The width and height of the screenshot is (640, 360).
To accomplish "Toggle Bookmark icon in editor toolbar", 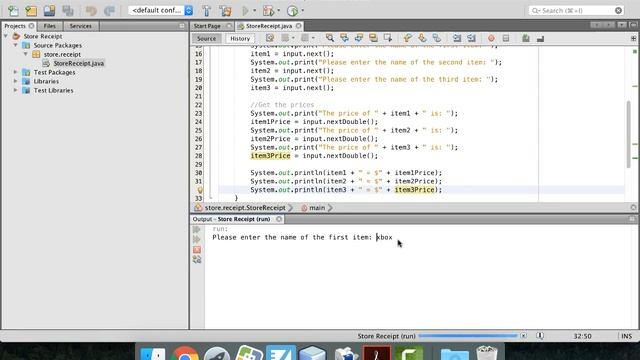I will click(x=437, y=38).
